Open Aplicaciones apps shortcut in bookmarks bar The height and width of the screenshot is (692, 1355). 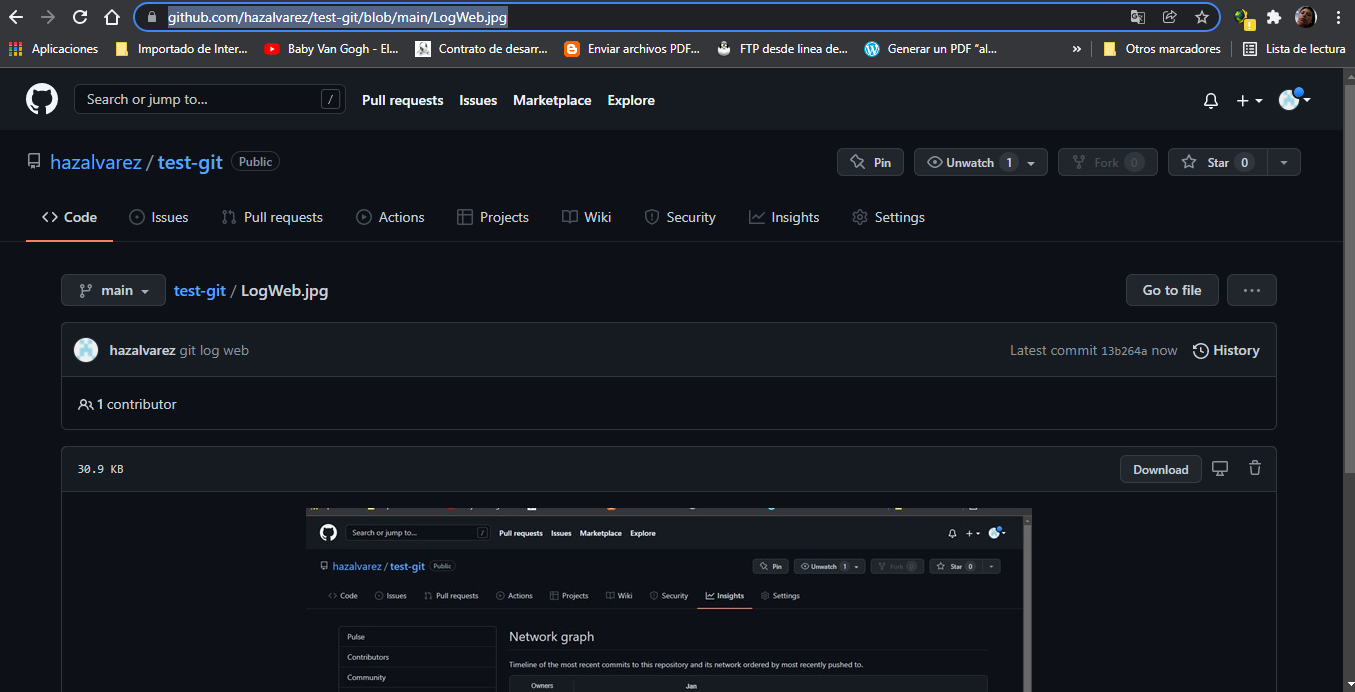pos(54,48)
